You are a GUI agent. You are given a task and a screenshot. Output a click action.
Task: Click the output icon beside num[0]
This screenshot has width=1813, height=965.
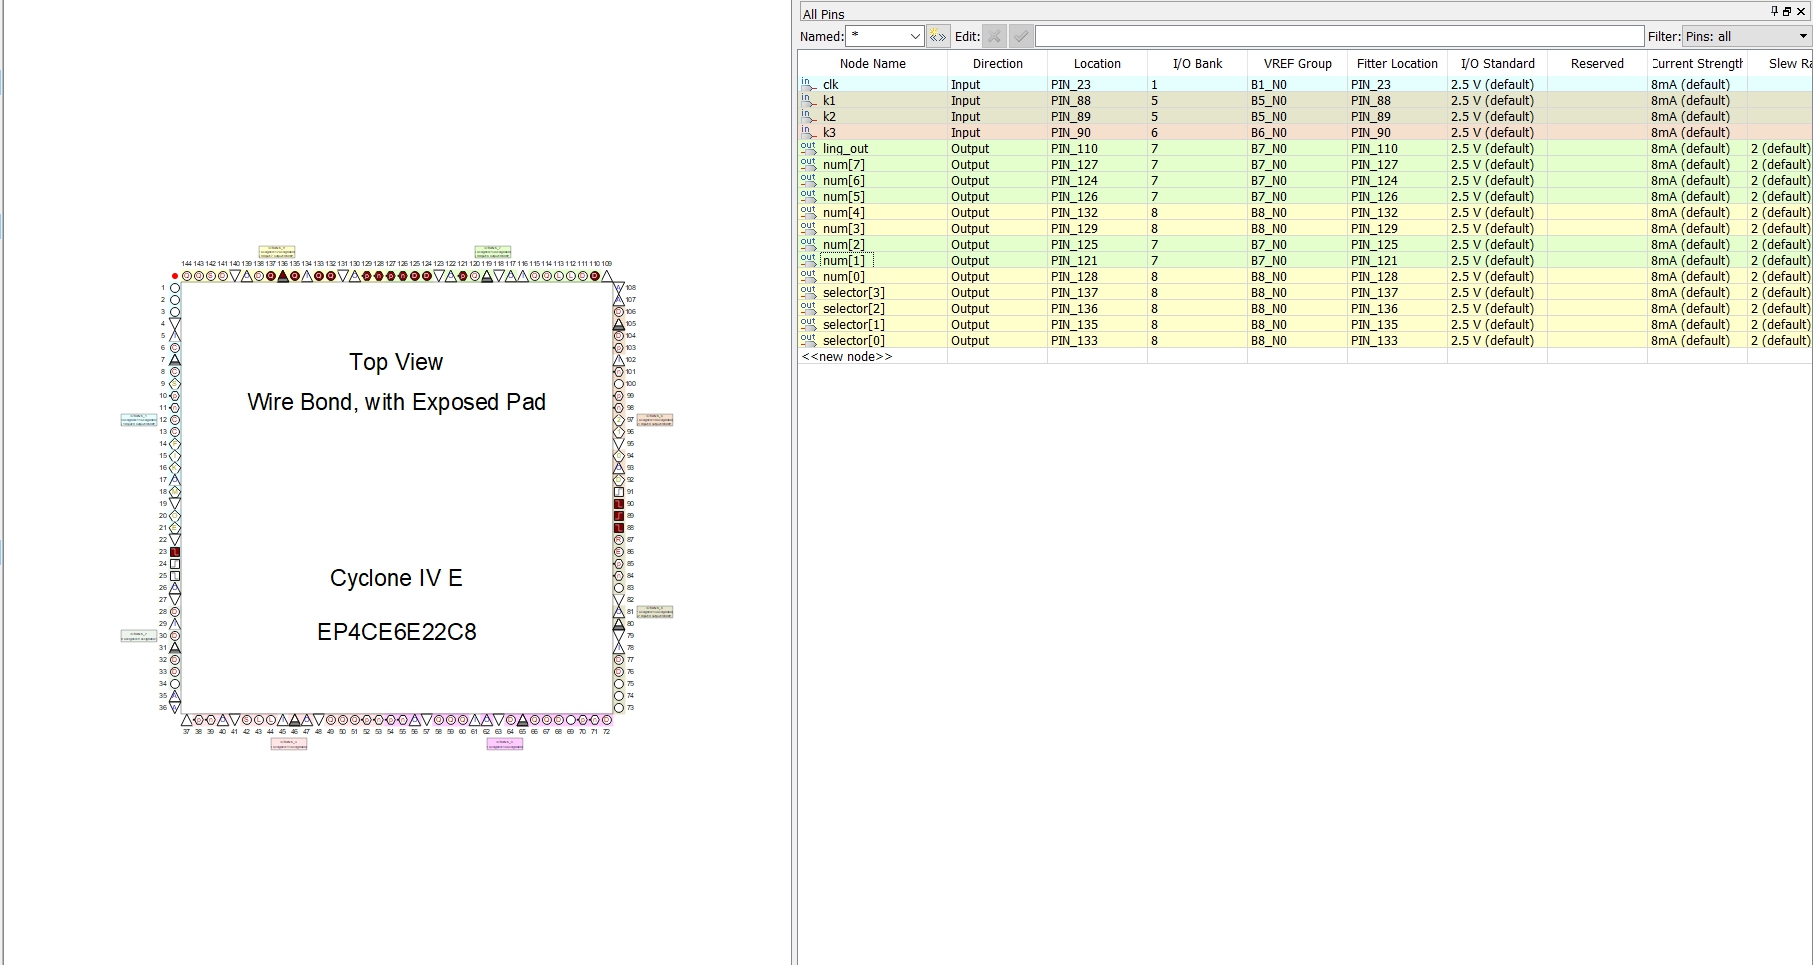[x=808, y=276]
